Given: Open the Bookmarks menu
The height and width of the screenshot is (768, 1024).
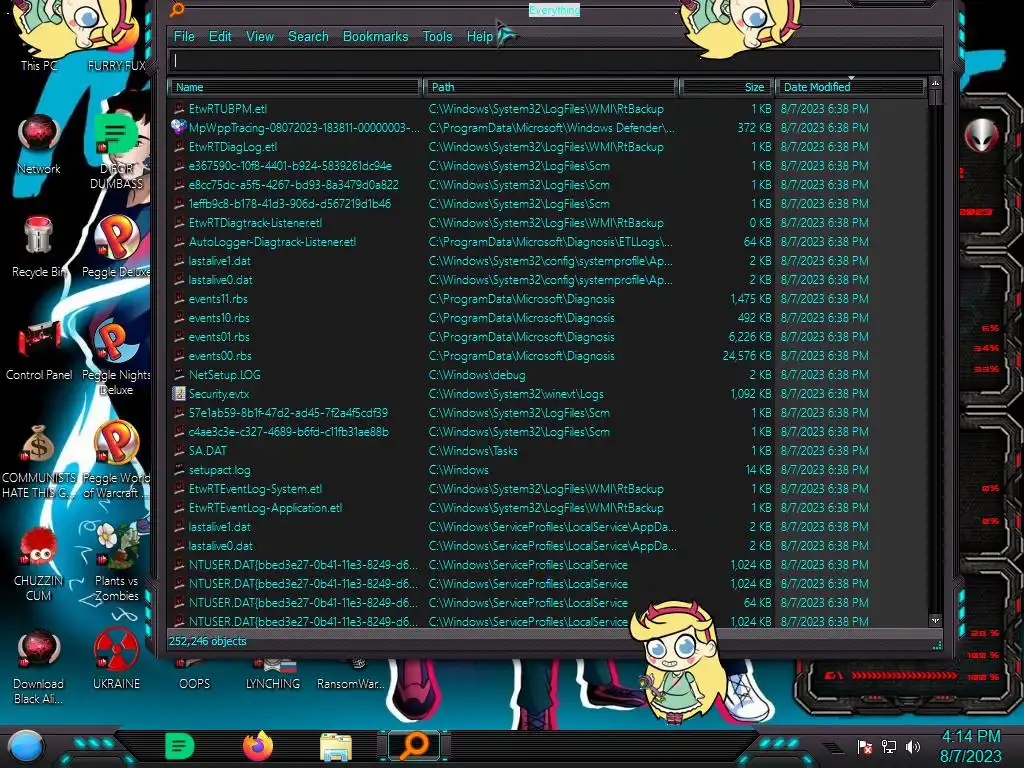Looking at the screenshot, I should tap(375, 37).
